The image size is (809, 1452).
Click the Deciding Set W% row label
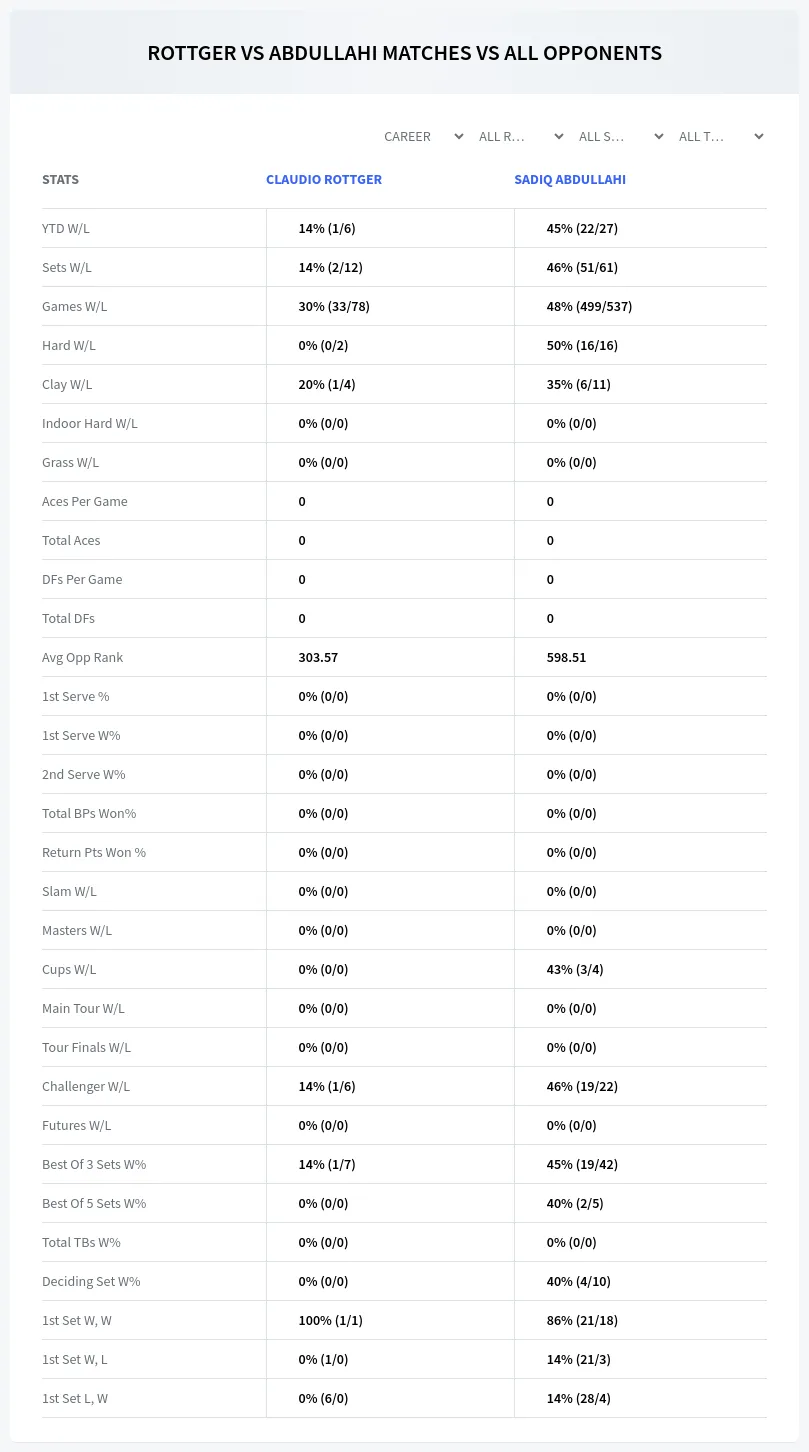pyautogui.click(x=91, y=1281)
